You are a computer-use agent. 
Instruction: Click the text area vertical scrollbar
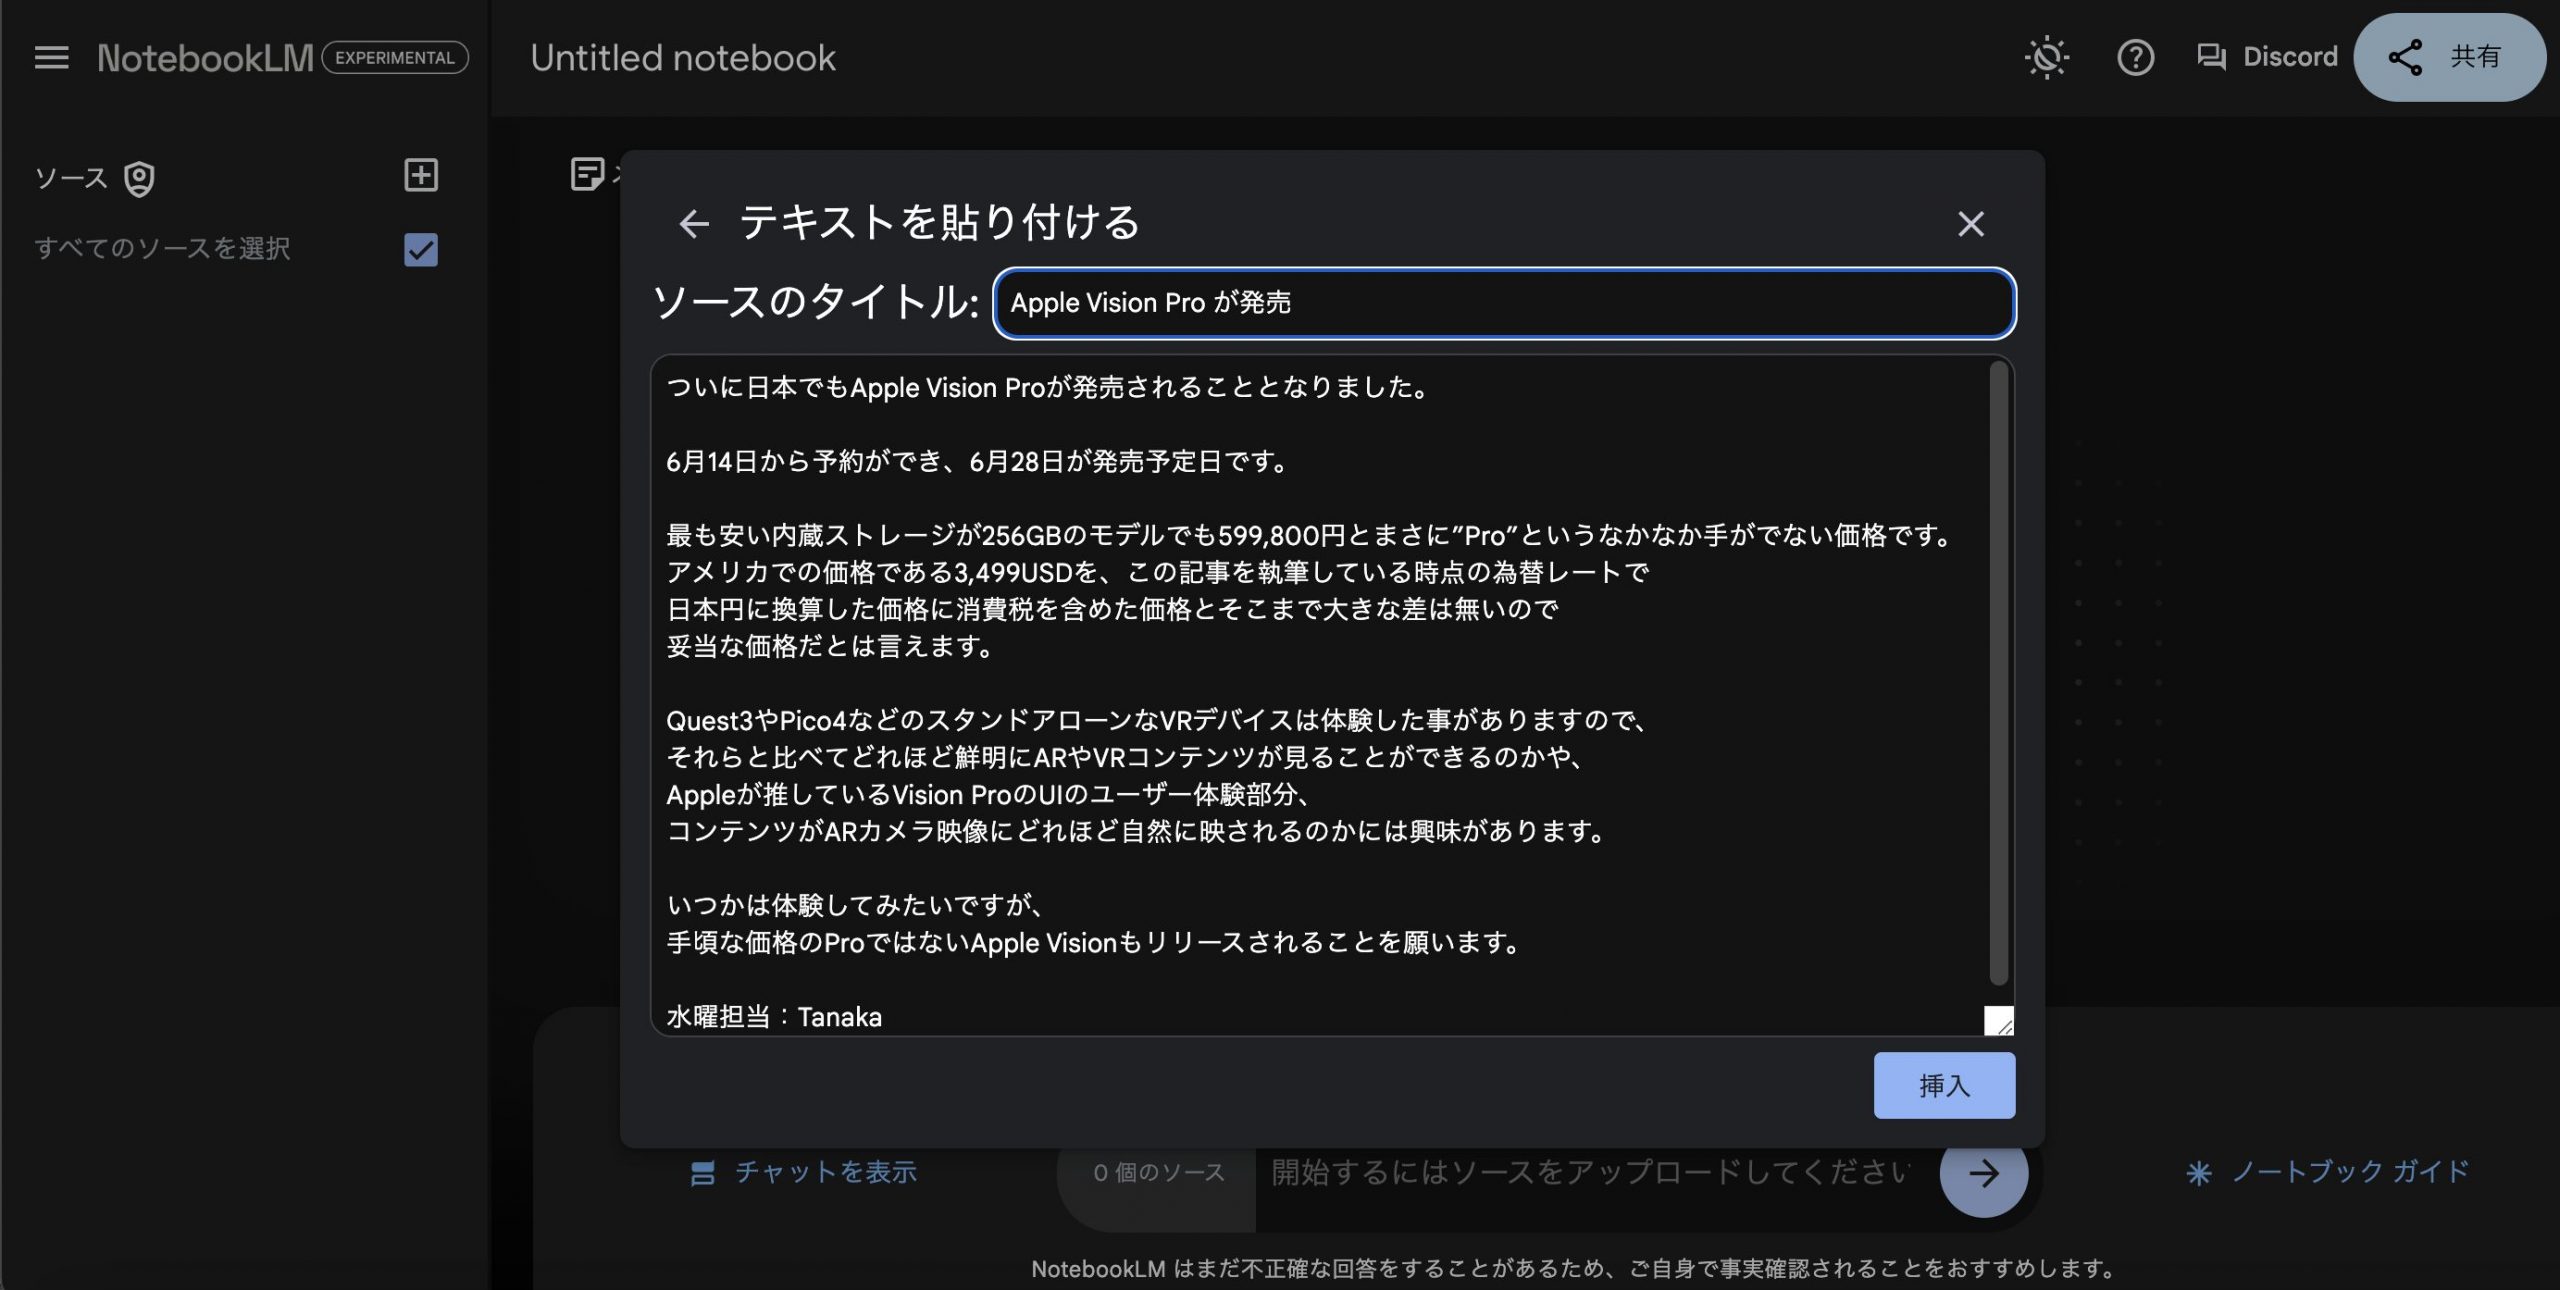(x=1998, y=673)
